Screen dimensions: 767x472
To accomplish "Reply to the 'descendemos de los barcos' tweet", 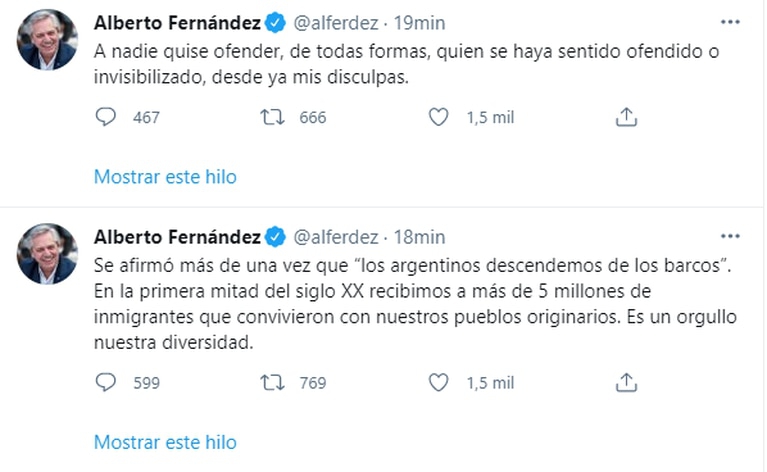I will pos(106,382).
